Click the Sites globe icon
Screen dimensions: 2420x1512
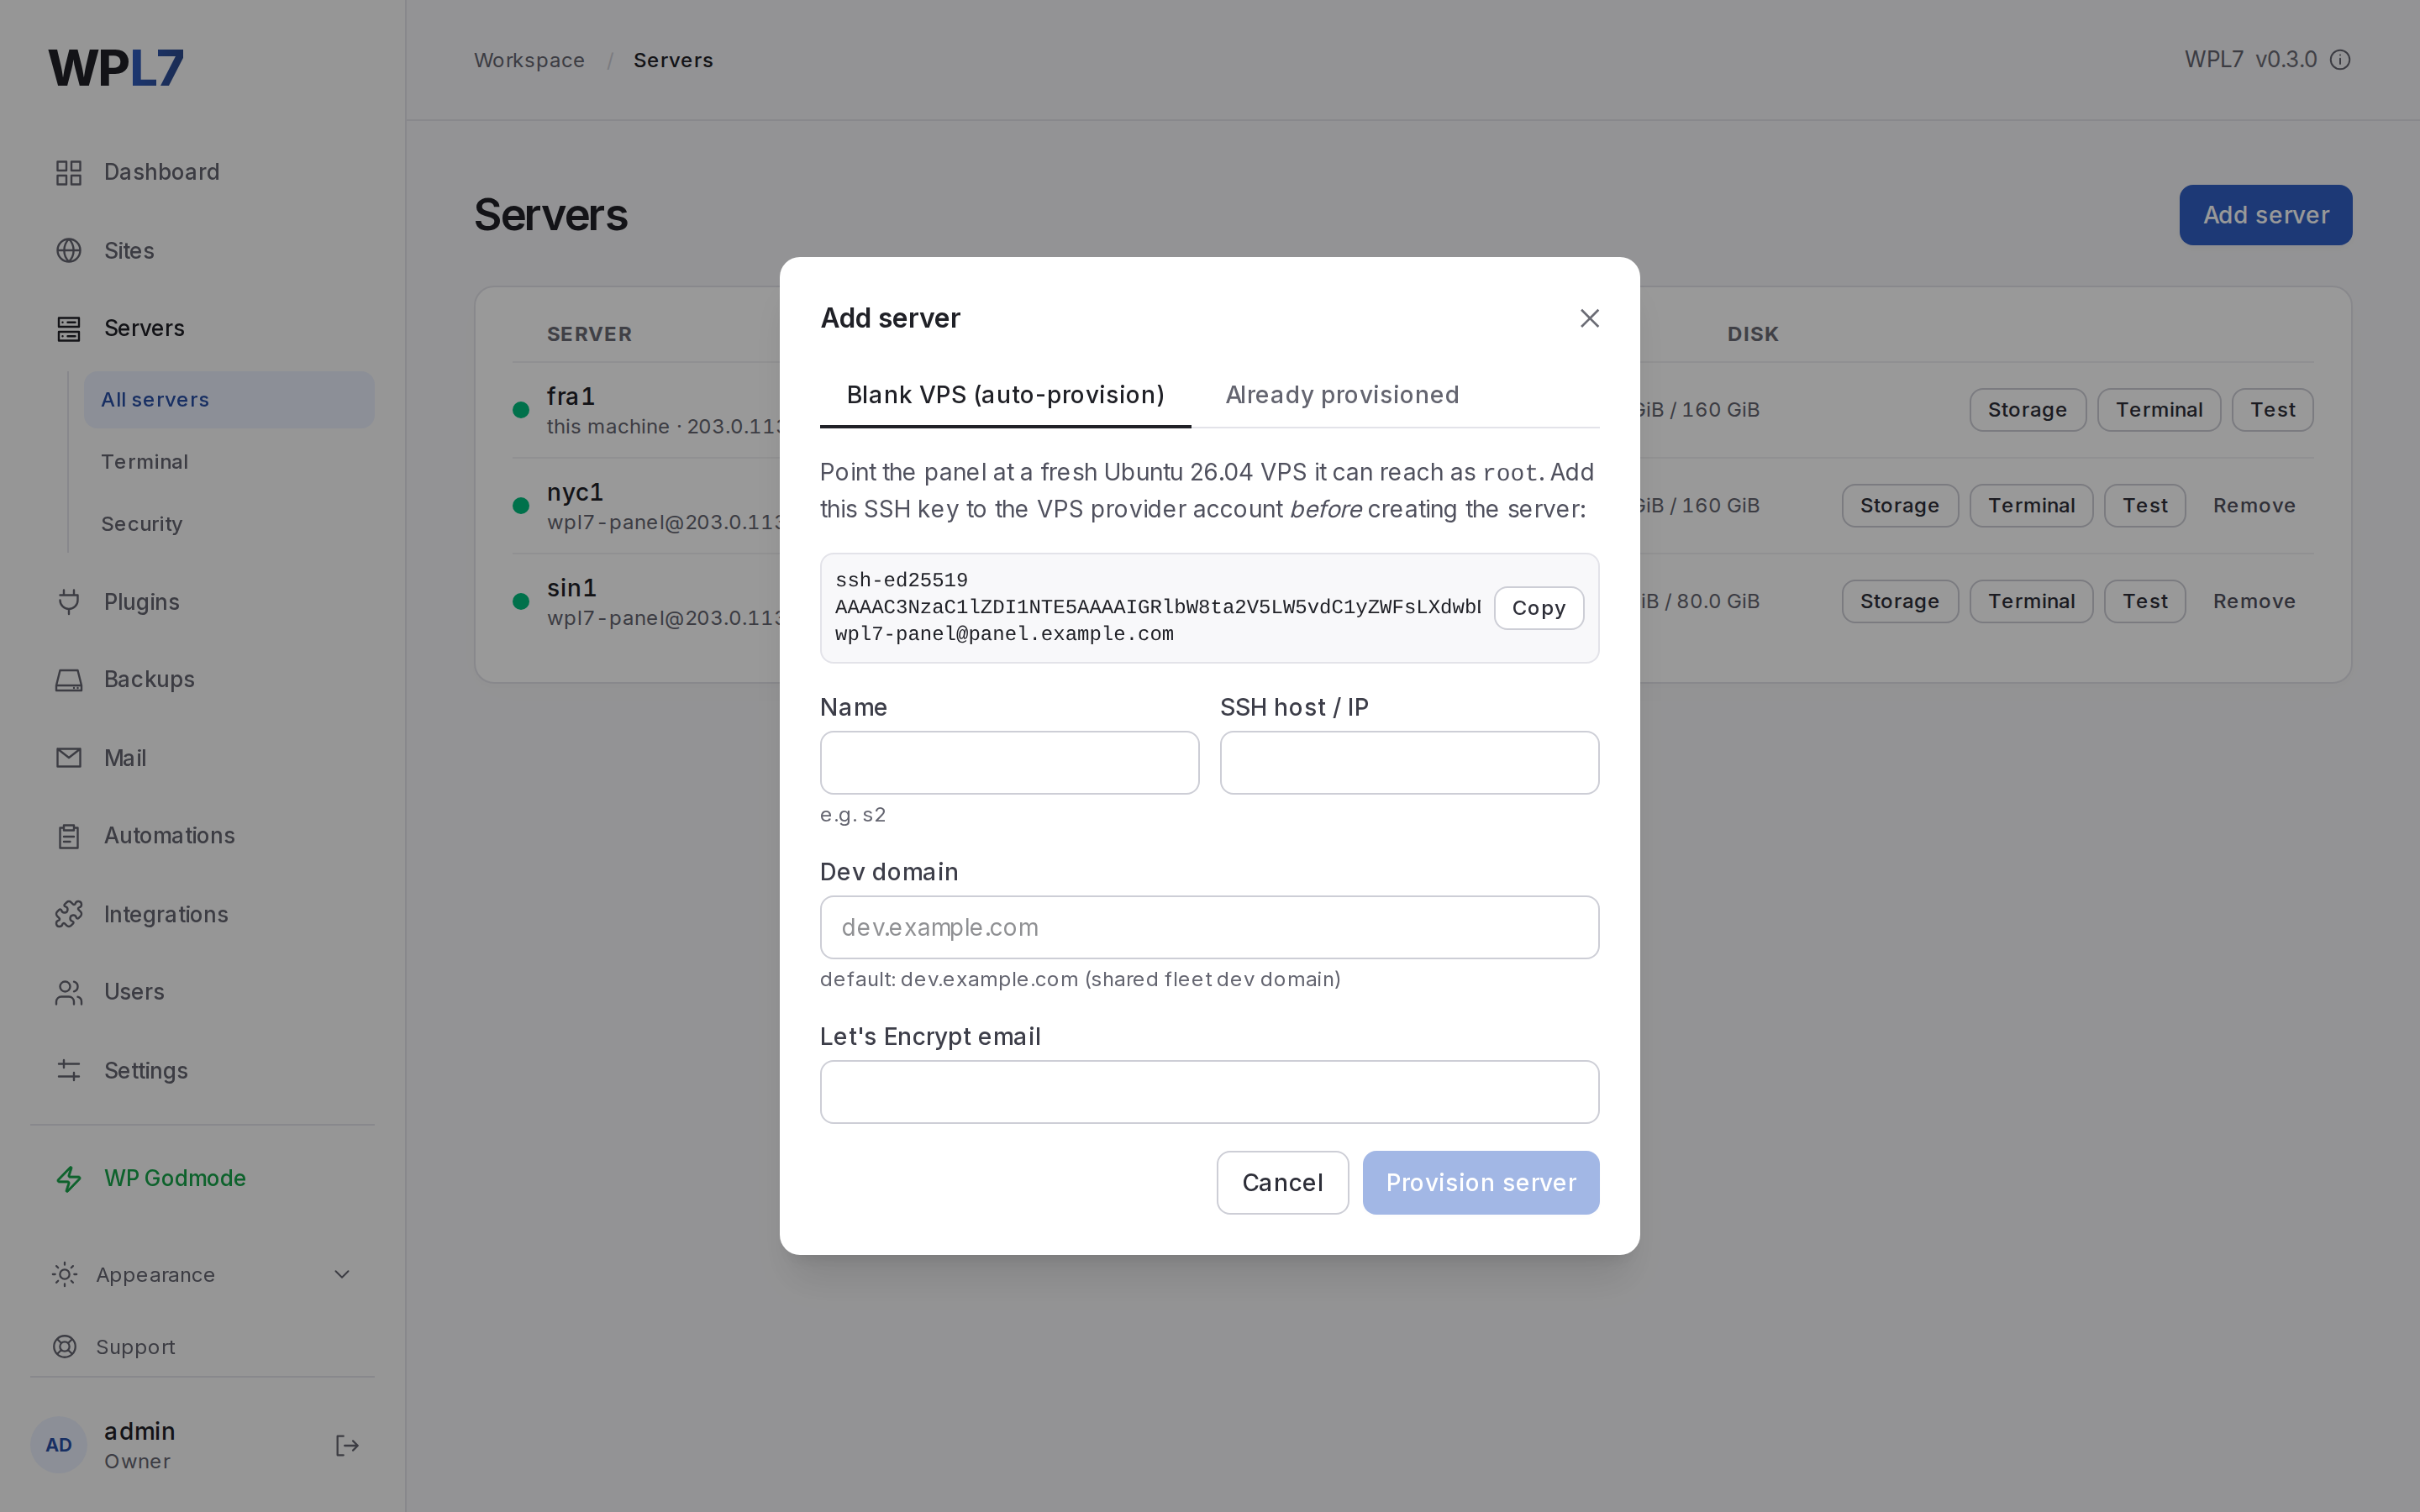68,250
